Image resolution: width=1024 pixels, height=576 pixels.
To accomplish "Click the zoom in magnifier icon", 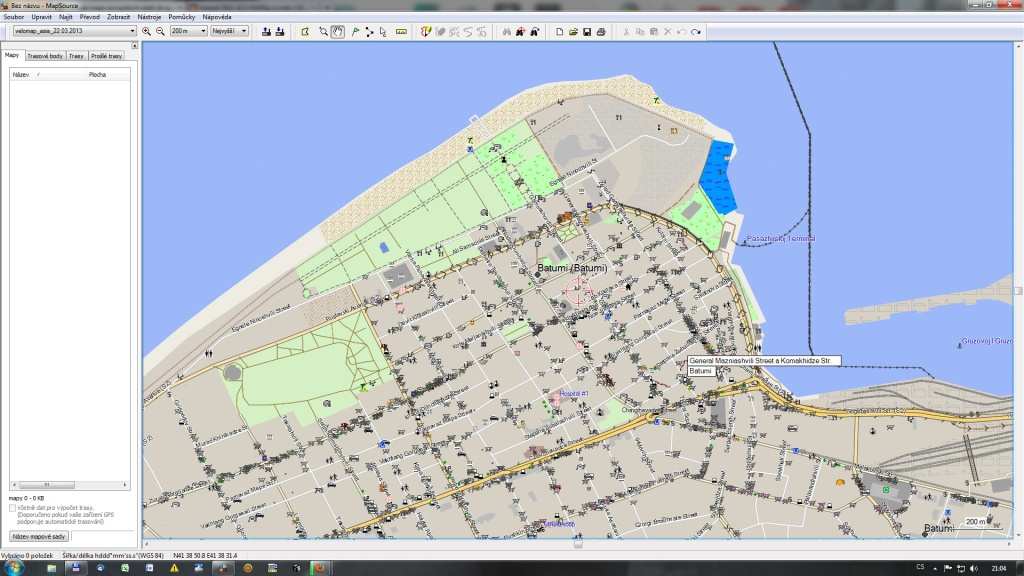I will coord(147,31).
